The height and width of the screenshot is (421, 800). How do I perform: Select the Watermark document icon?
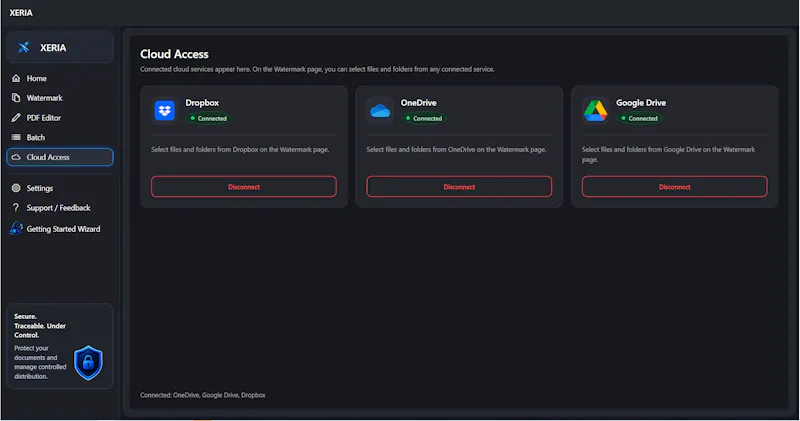[16, 97]
